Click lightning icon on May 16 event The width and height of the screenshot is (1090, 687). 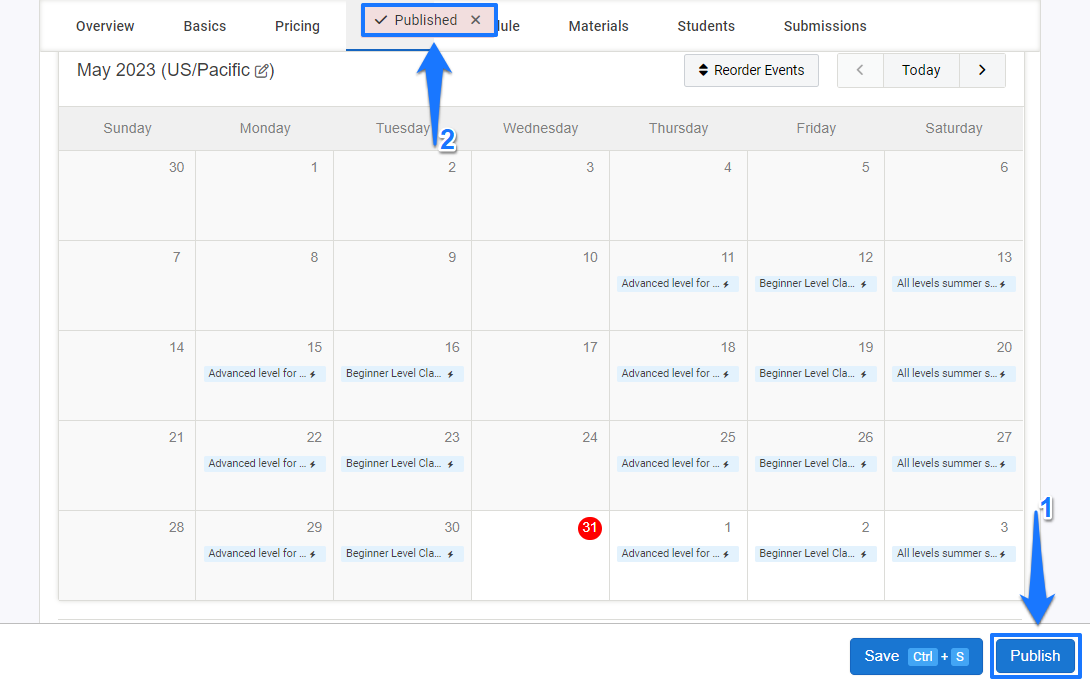(450, 374)
